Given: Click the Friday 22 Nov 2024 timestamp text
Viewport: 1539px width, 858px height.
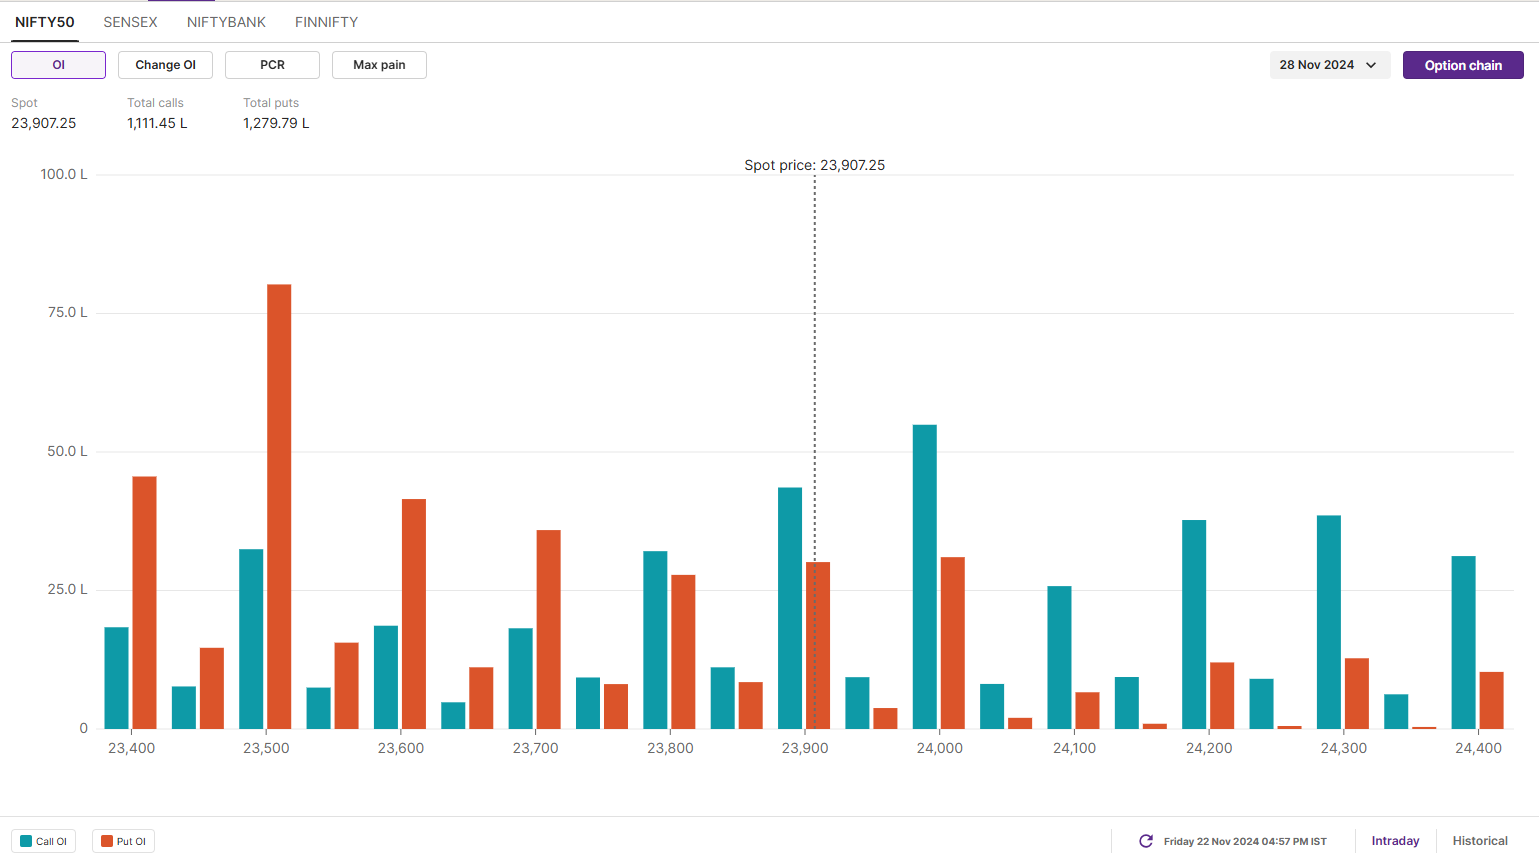Looking at the screenshot, I should (1245, 841).
